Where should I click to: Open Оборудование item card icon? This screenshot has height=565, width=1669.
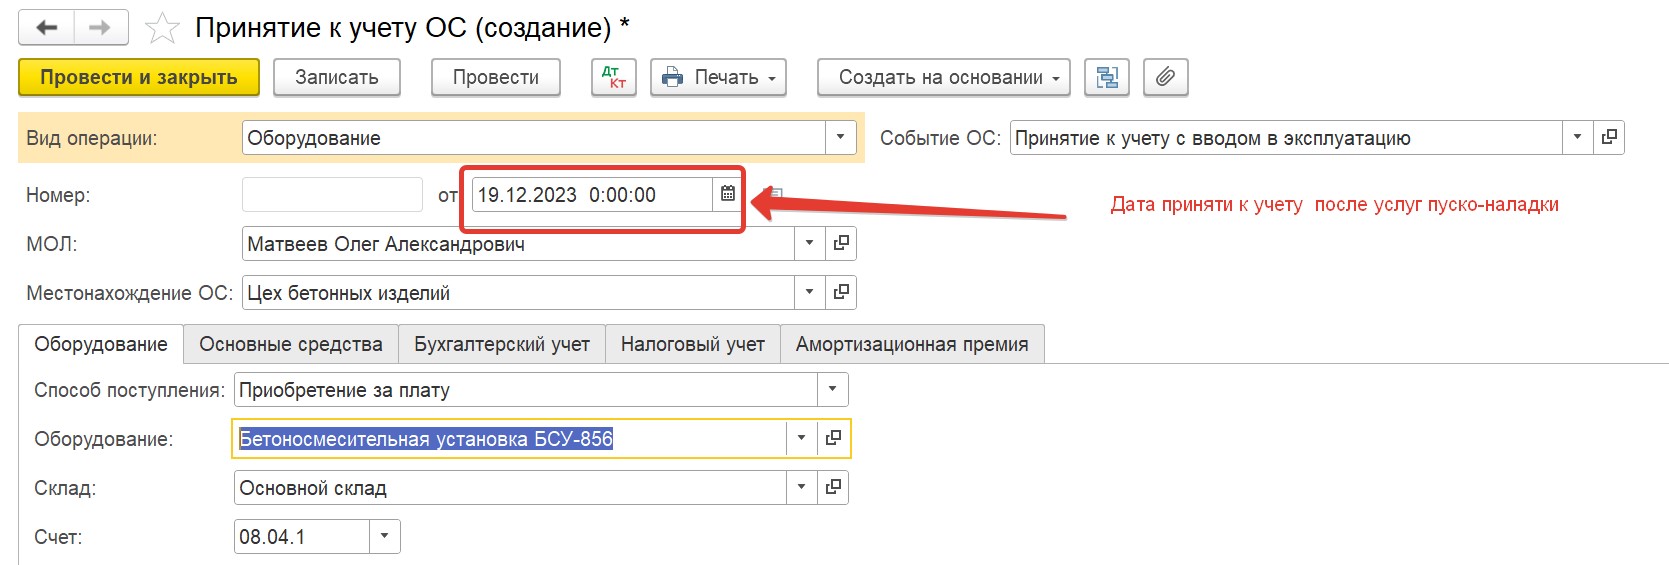(833, 438)
